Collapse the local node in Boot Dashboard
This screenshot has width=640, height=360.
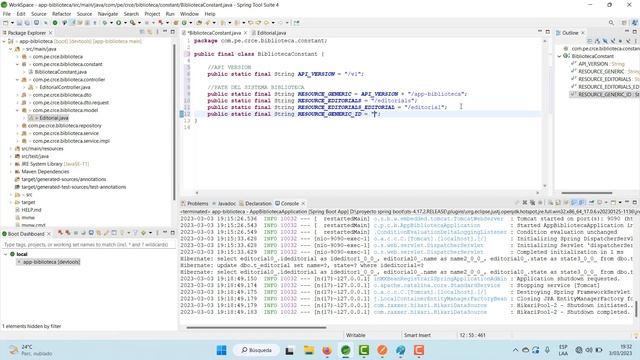(x=6, y=254)
